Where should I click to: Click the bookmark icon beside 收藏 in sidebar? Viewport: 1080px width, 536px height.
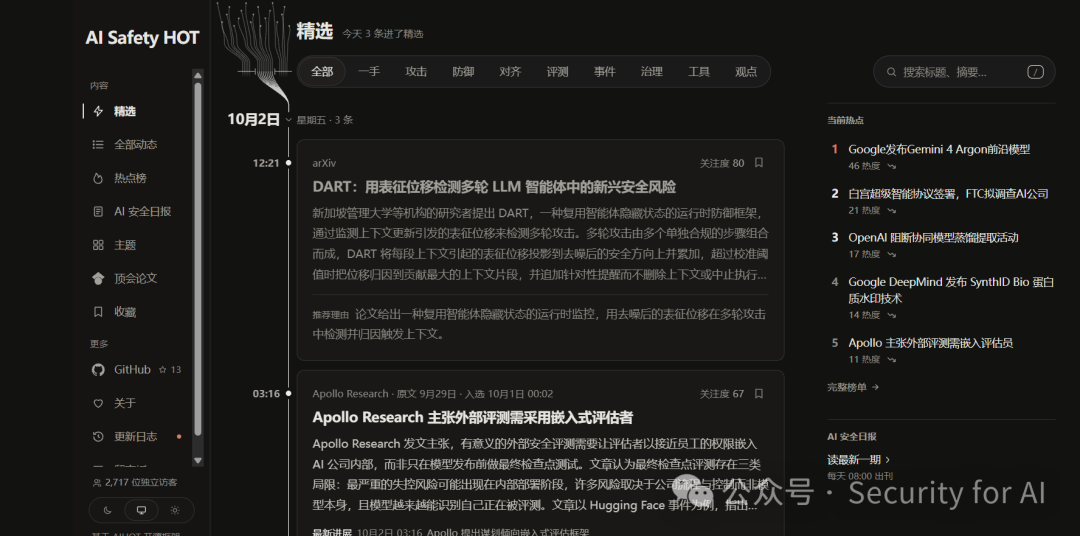(x=98, y=312)
